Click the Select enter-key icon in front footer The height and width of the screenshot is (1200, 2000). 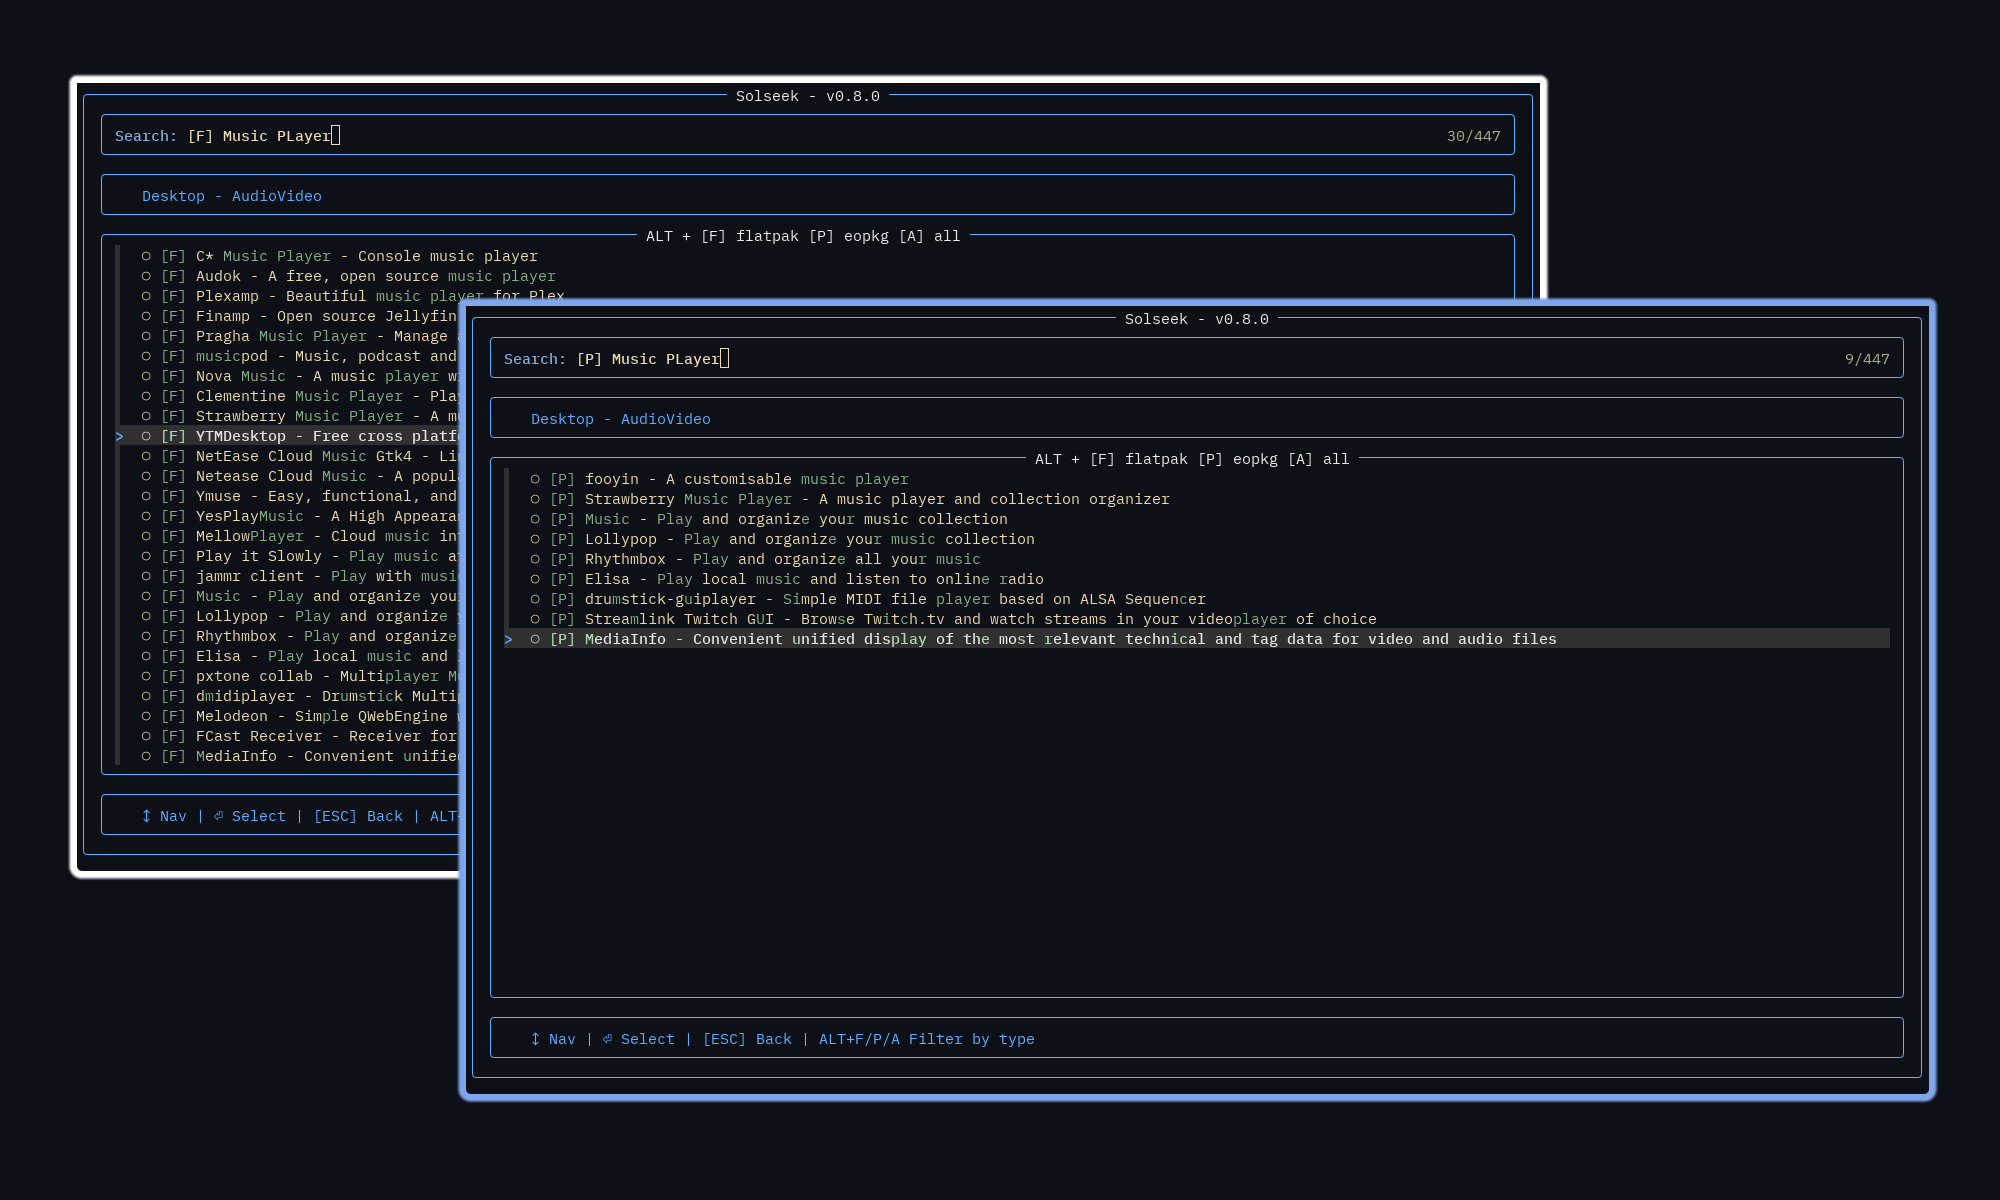607,1039
